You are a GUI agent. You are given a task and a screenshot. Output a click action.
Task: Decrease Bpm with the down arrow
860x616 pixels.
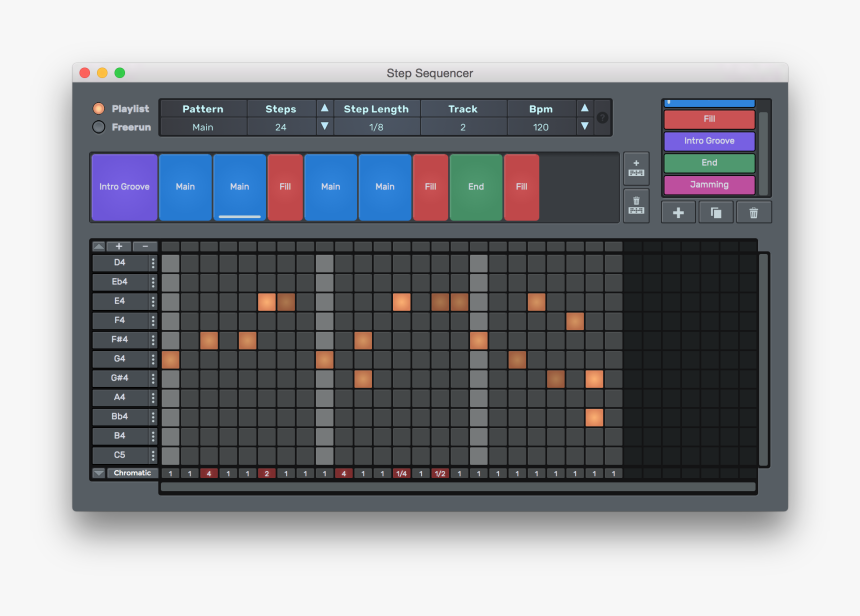585,126
